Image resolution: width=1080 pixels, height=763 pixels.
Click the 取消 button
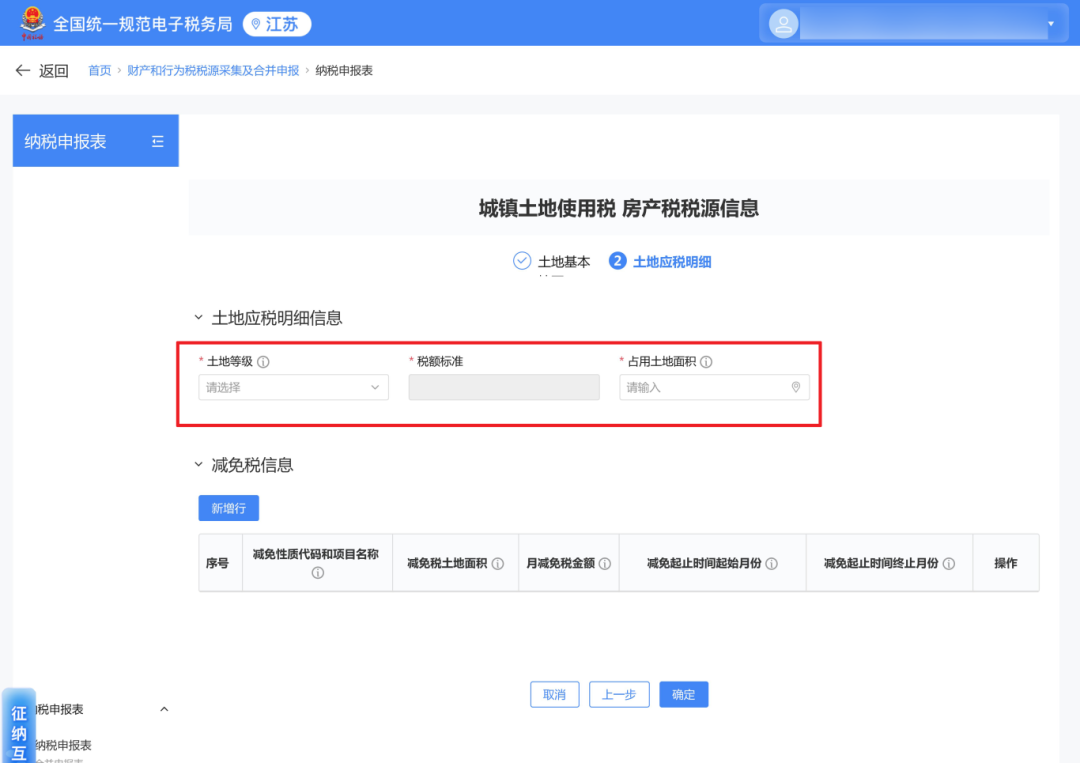(x=554, y=695)
